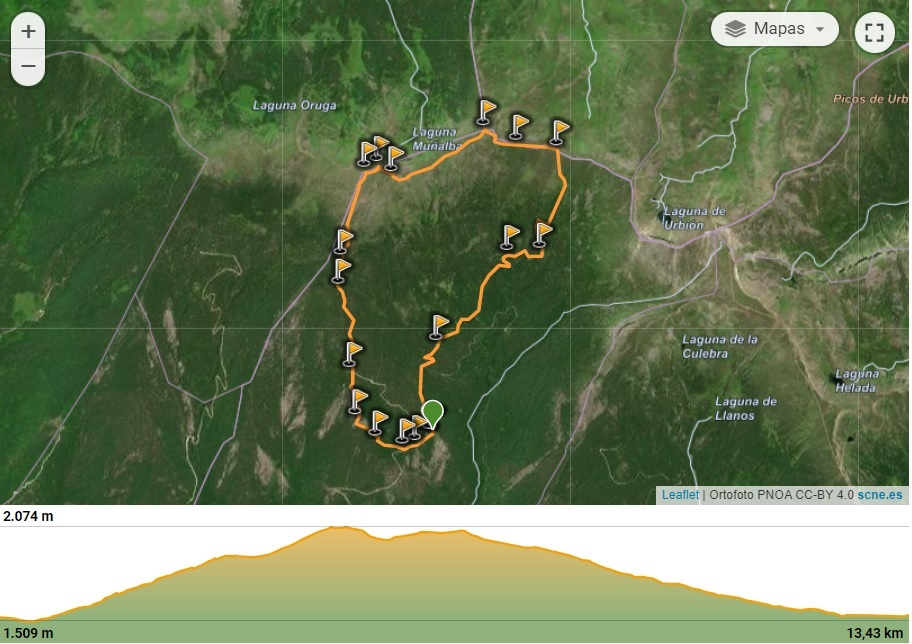This screenshot has height=644, width=912.
Task: Click the Laguna Helada map label
Action: tap(856, 380)
